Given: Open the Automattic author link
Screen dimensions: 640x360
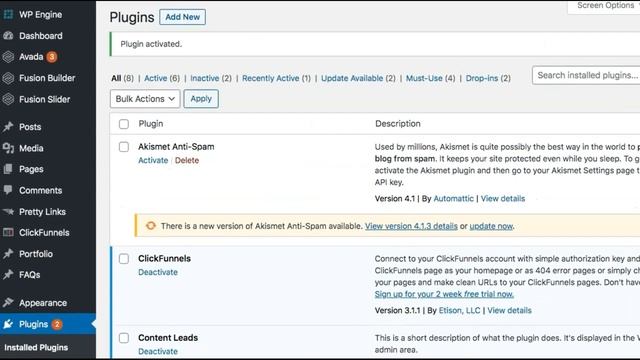Looking at the screenshot, I should click(453, 199).
